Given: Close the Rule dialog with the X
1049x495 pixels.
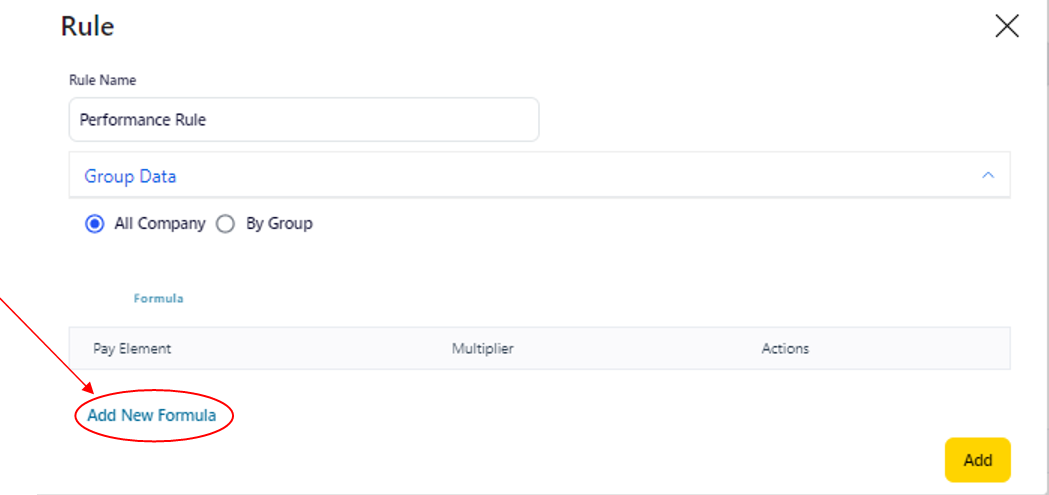Looking at the screenshot, I should 1006,27.
